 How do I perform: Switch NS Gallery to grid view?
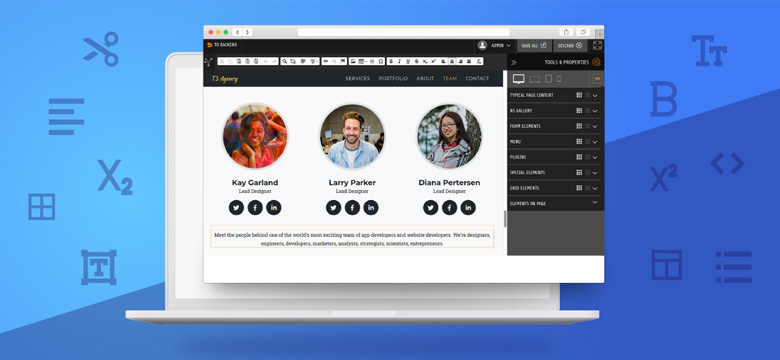579,110
